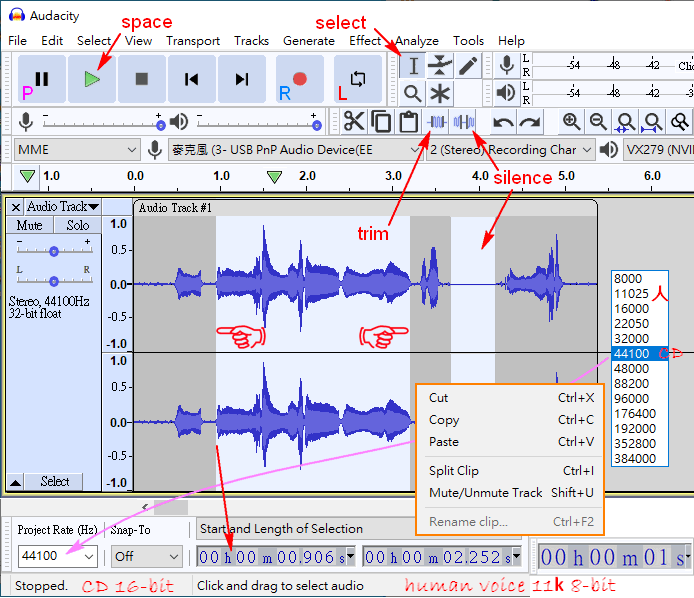Click the Cut scissors icon
694x598 pixels.
coord(354,122)
